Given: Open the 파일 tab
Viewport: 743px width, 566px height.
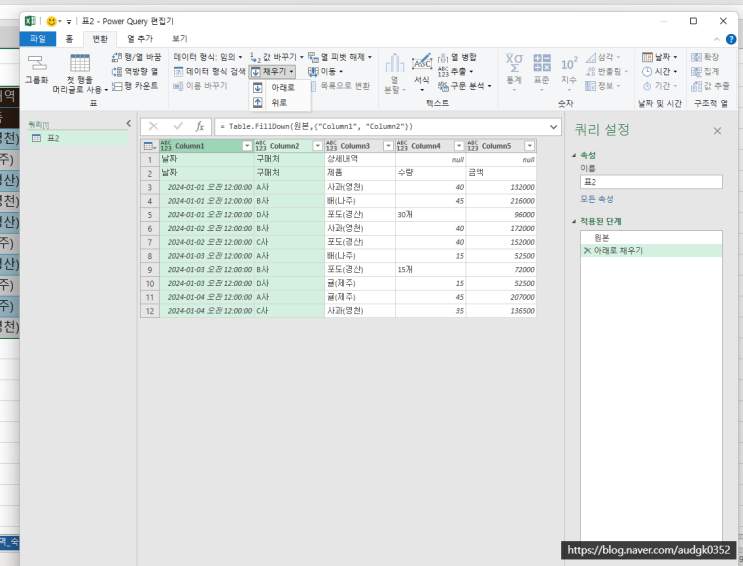Looking at the screenshot, I should pyautogui.click(x=37, y=38).
